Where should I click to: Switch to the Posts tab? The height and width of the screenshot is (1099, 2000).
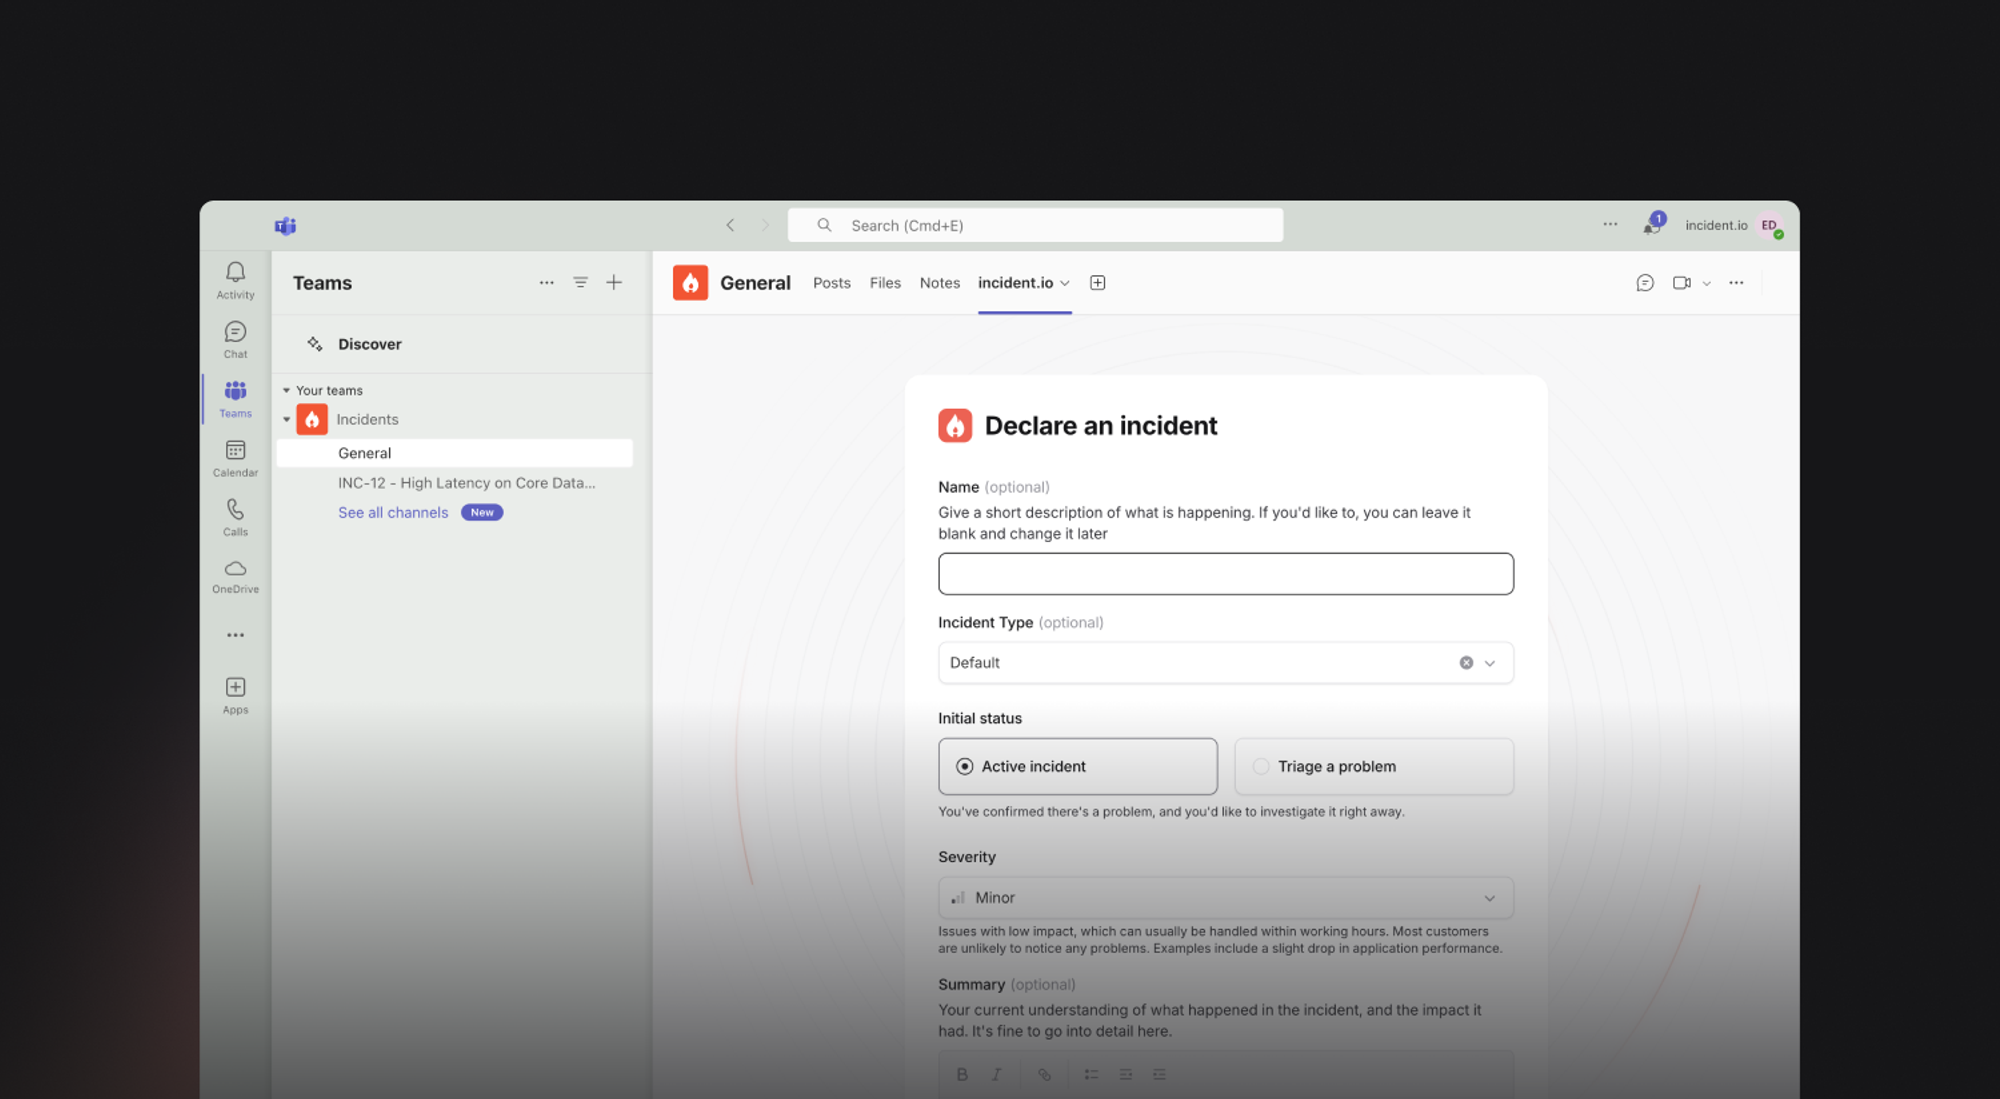[x=831, y=283]
